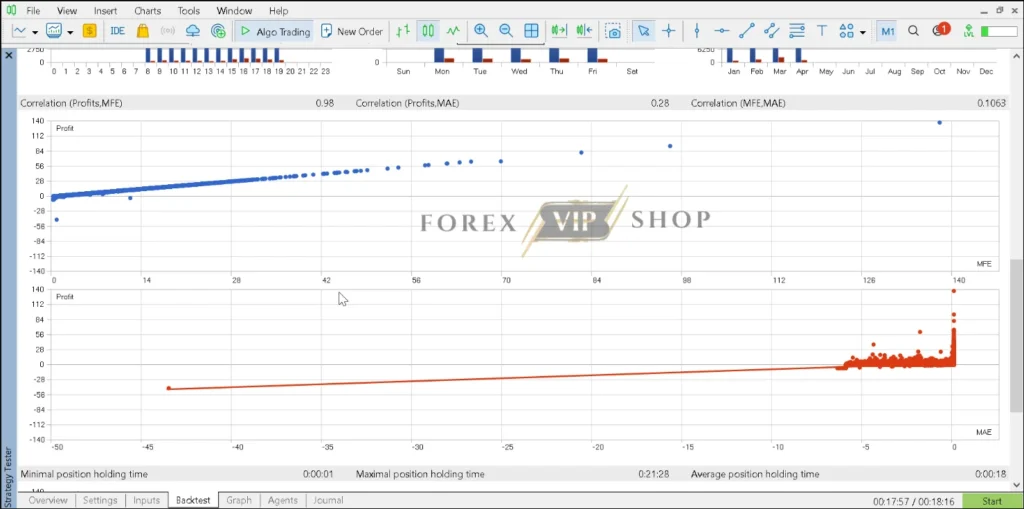Click the indicators chart icon

tap(54, 31)
